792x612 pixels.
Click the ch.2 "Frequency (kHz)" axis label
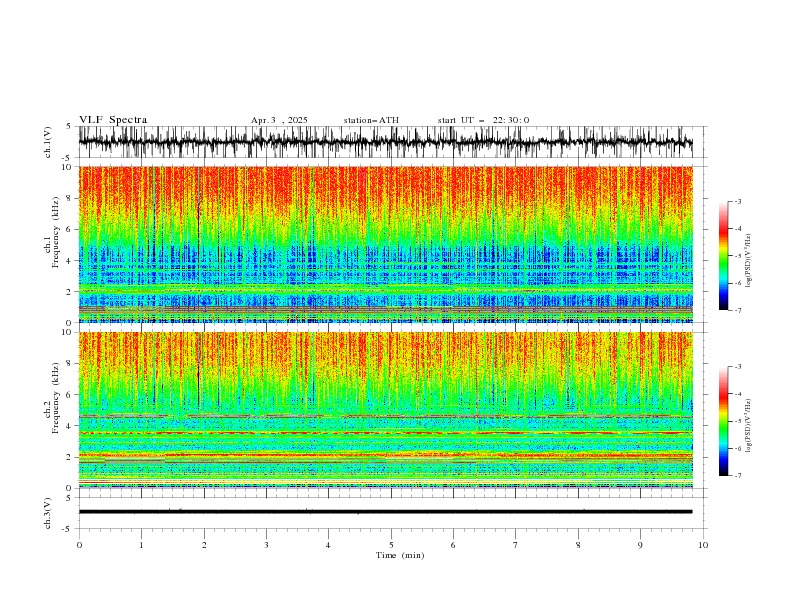[x=56, y=398]
